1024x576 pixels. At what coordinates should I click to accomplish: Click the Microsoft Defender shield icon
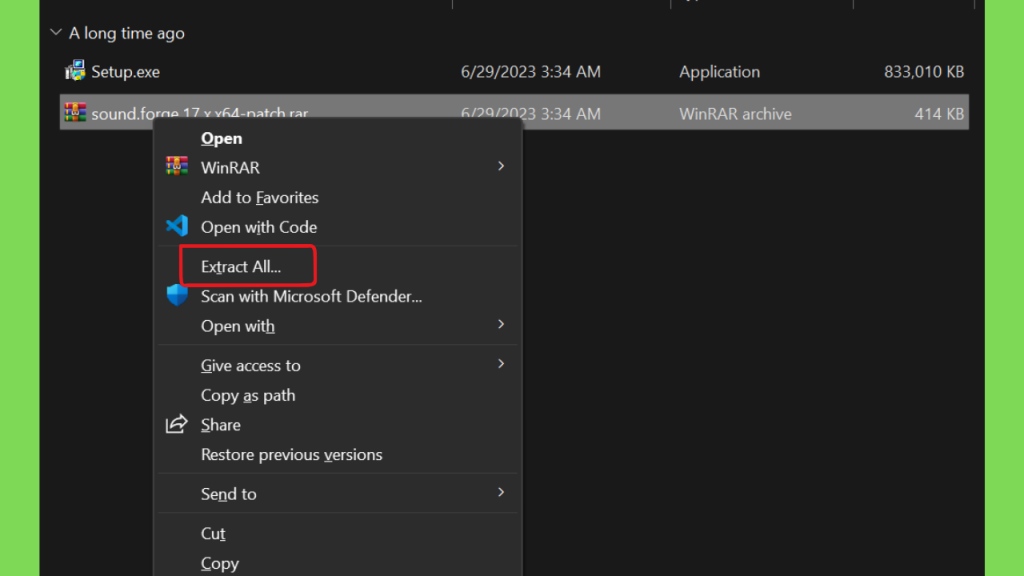[177, 295]
